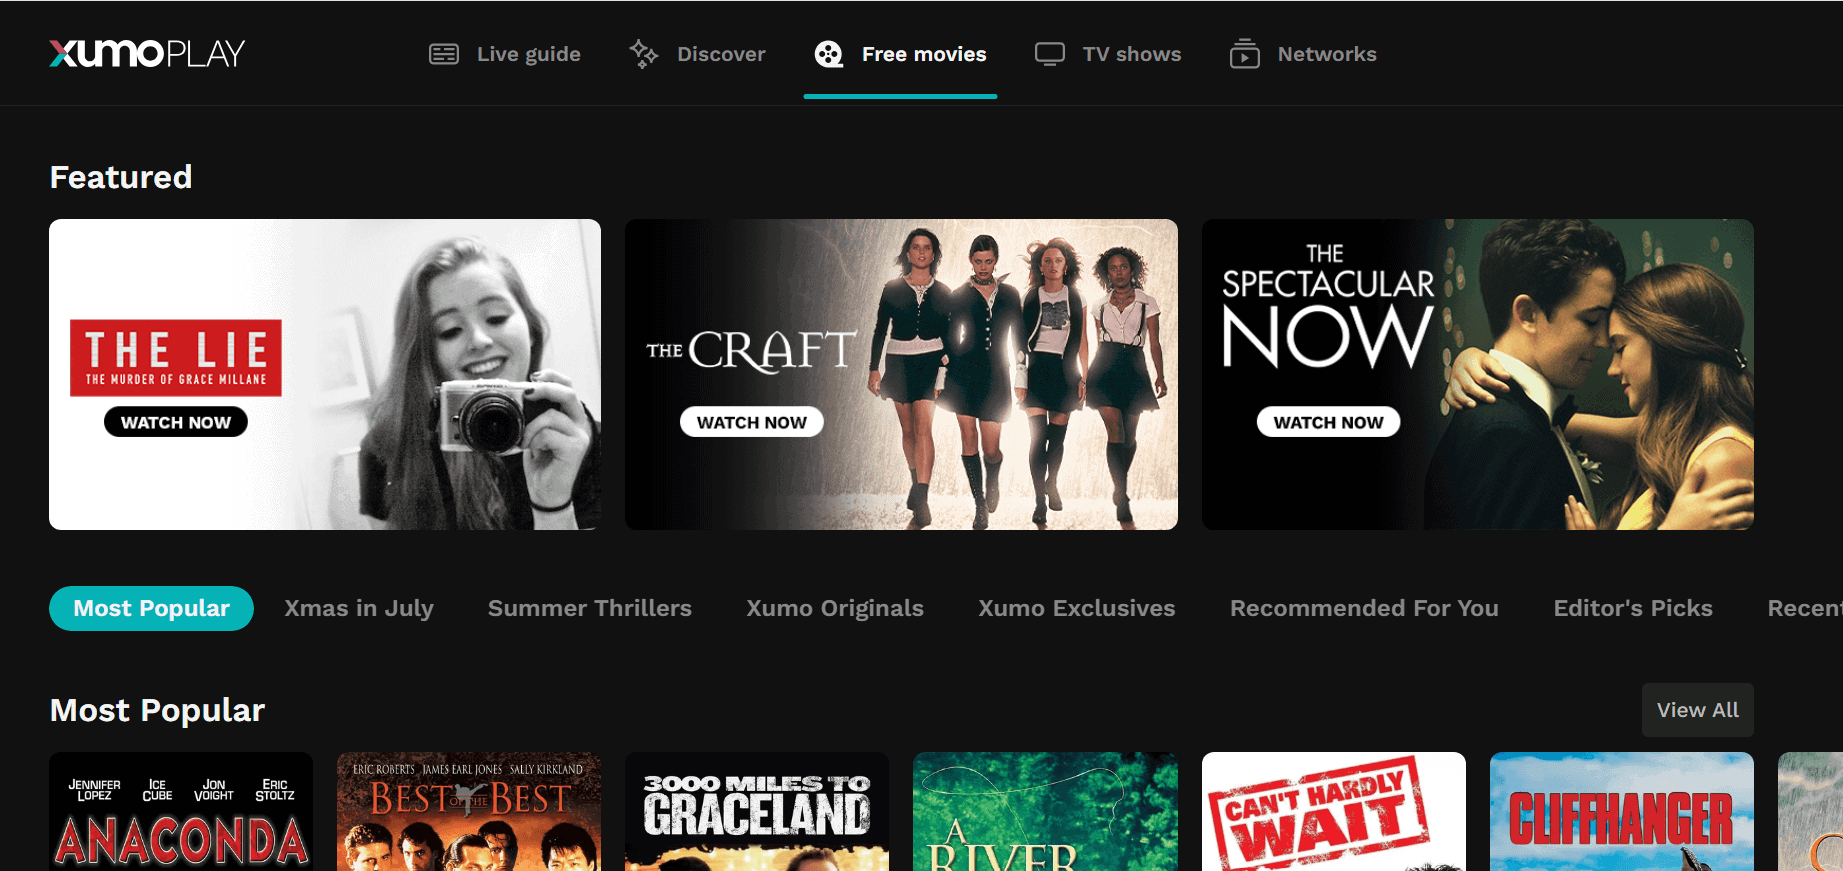This screenshot has width=1843, height=871.
Task: Open the Networks tab
Action: click(1303, 54)
